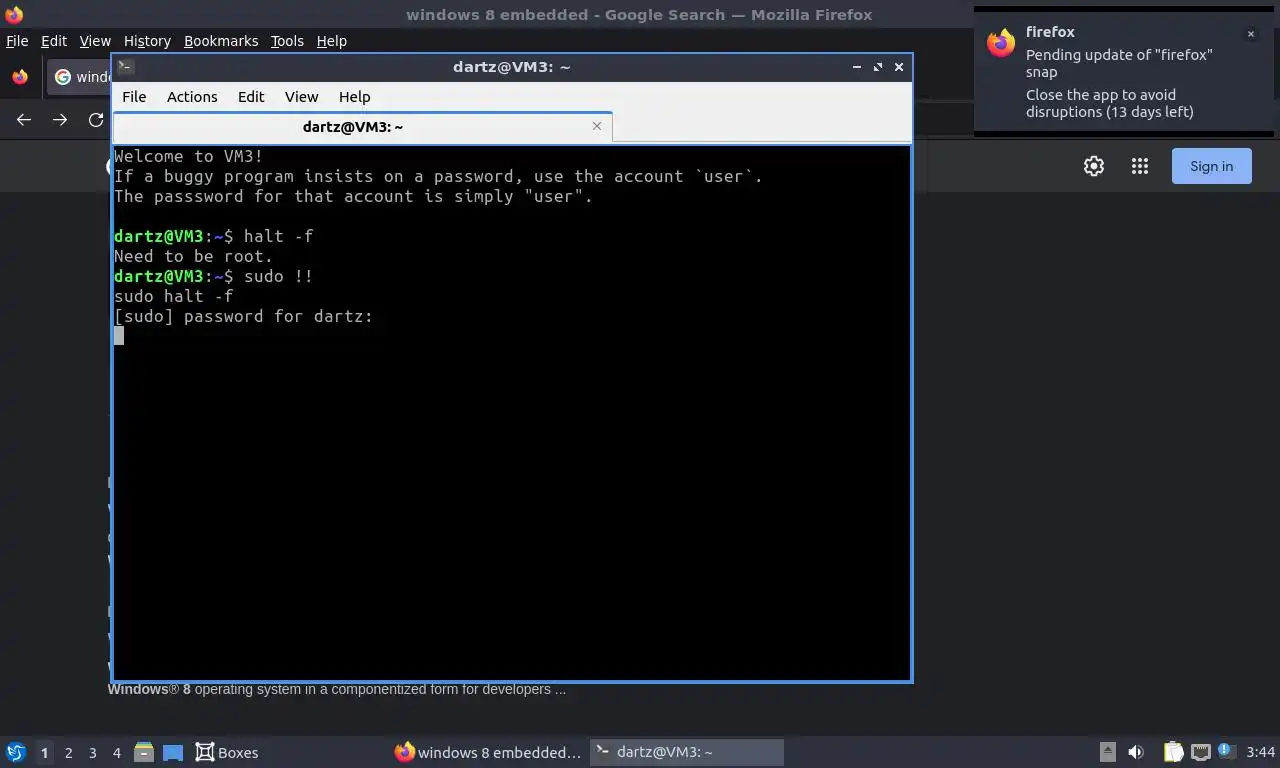1280x768 pixels.
Task: Close the terminal window
Action: (899, 67)
